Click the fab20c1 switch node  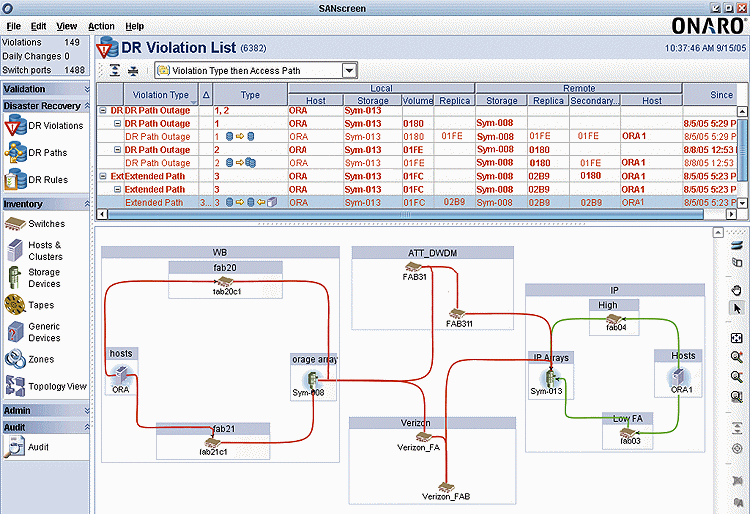[225, 281]
